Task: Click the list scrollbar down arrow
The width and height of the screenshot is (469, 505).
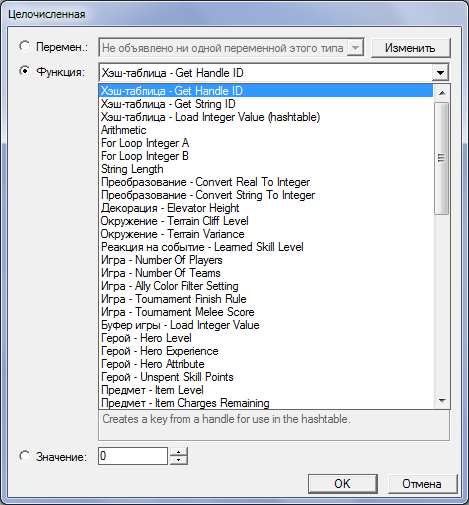Action: (442, 400)
